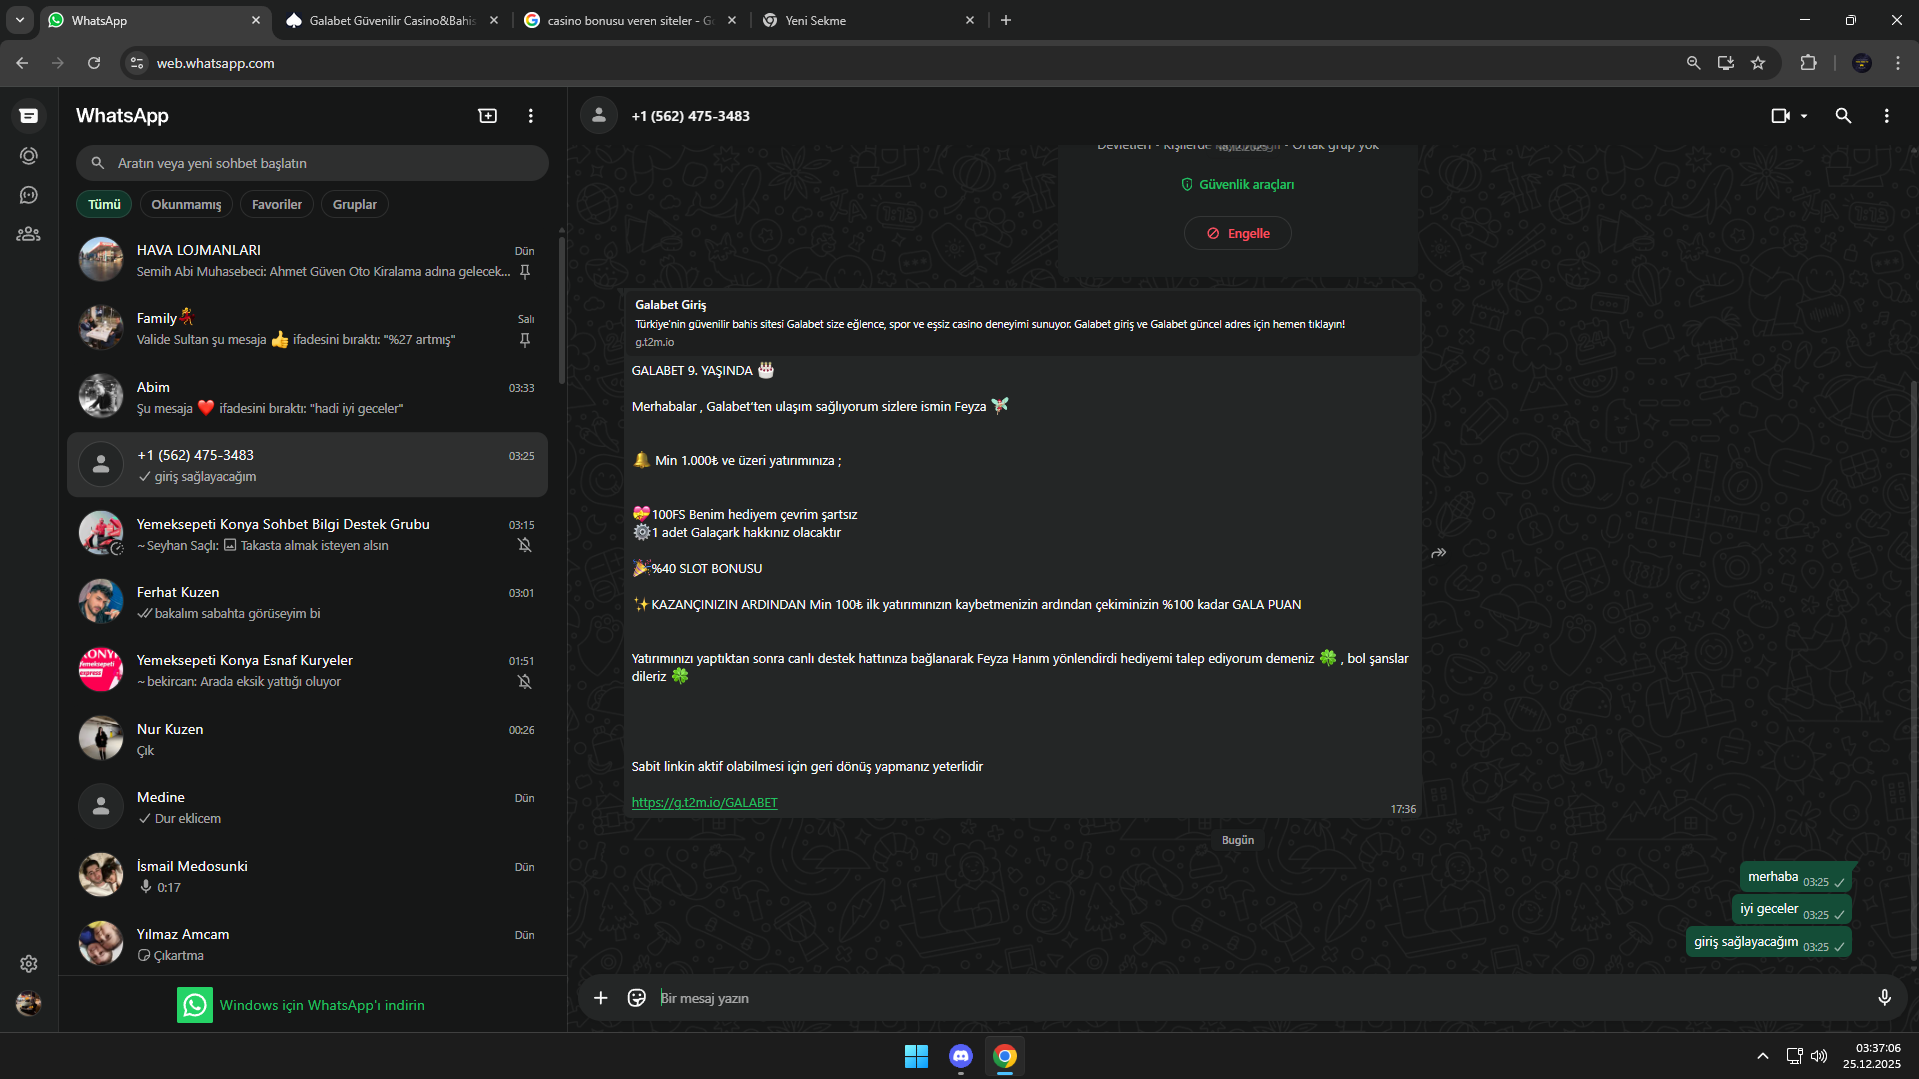Image resolution: width=1919 pixels, height=1079 pixels.
Task: Go back in browser history
Action: (x=22, y=63)
